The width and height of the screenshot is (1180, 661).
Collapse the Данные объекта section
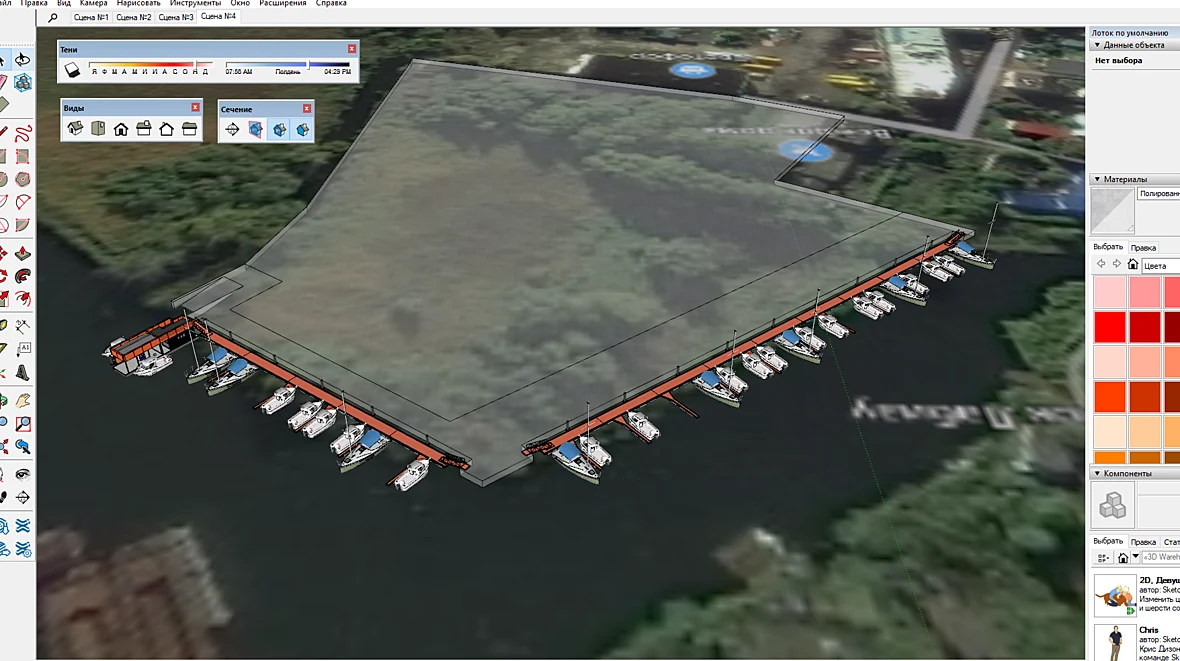(x=1097, y=45)
